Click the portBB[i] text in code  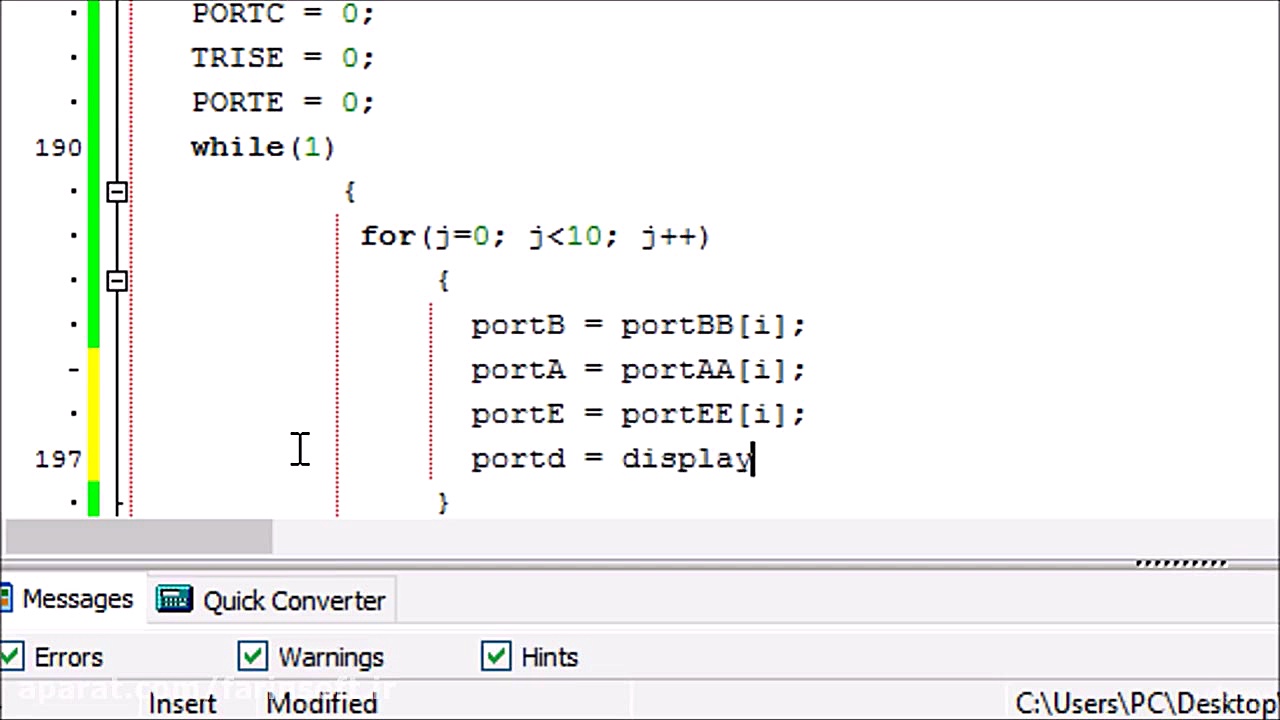pyautogui.click(x=712, y=326)
